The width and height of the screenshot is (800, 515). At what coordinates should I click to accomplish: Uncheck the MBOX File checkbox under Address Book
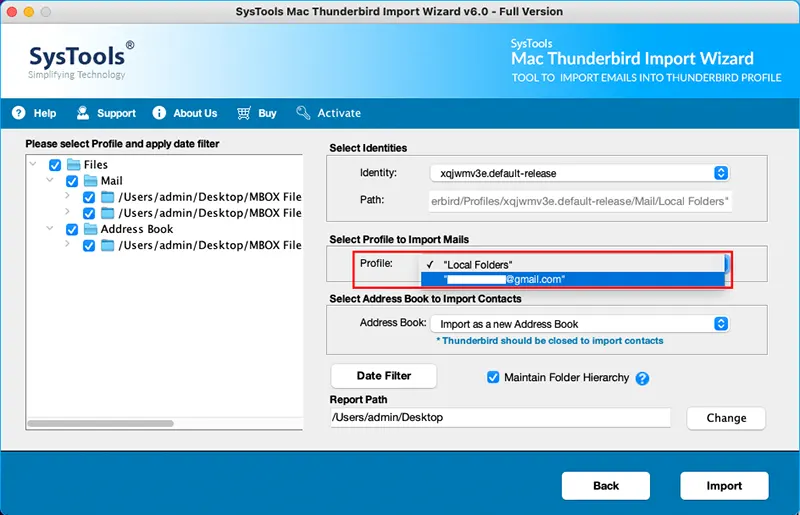pos(89,246)
